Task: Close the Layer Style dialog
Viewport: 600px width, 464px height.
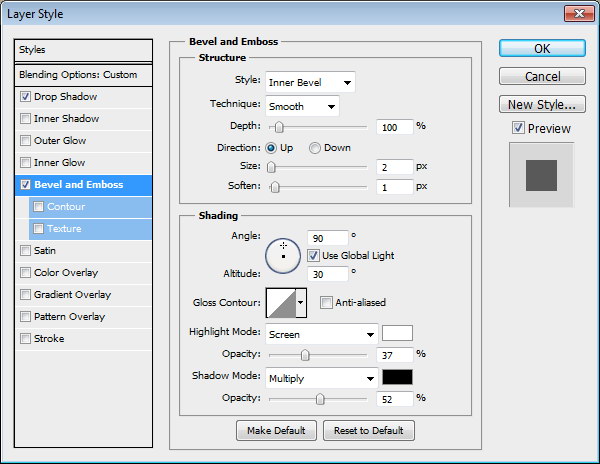Action: pos(575,14)
